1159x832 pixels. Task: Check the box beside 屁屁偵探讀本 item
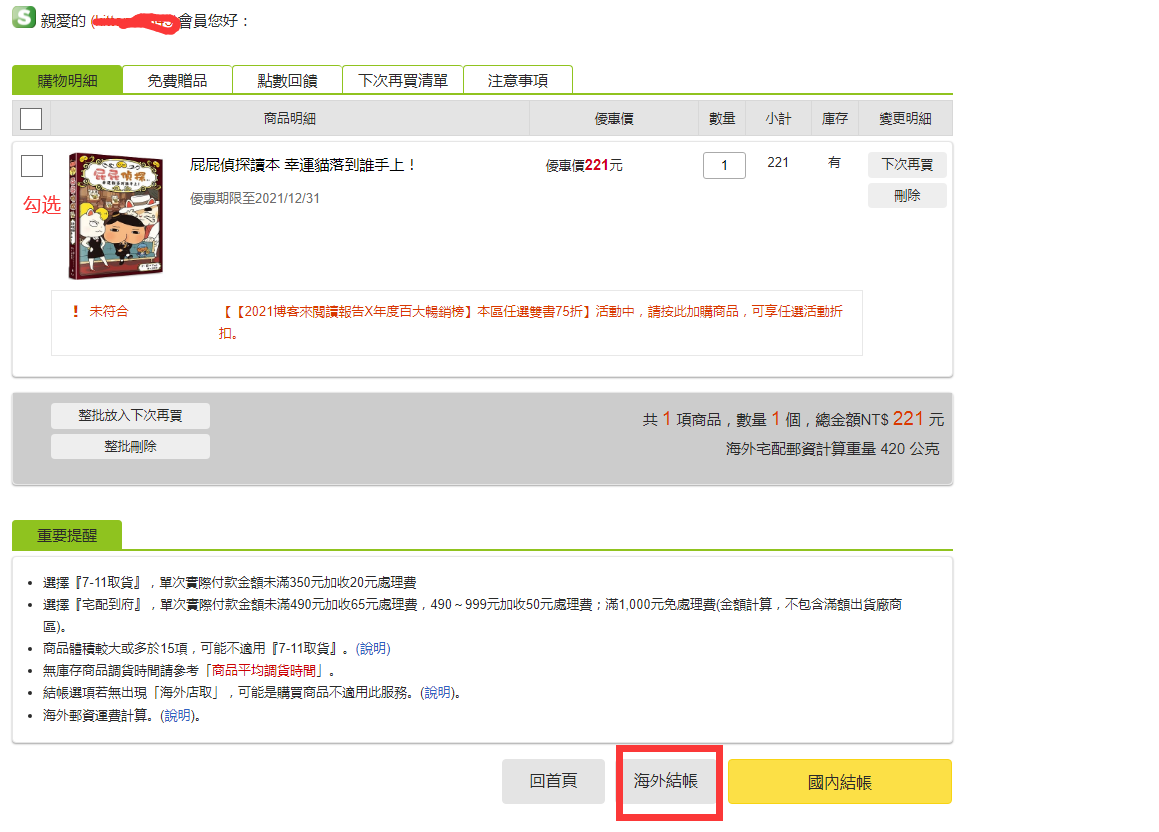(32, 166)
